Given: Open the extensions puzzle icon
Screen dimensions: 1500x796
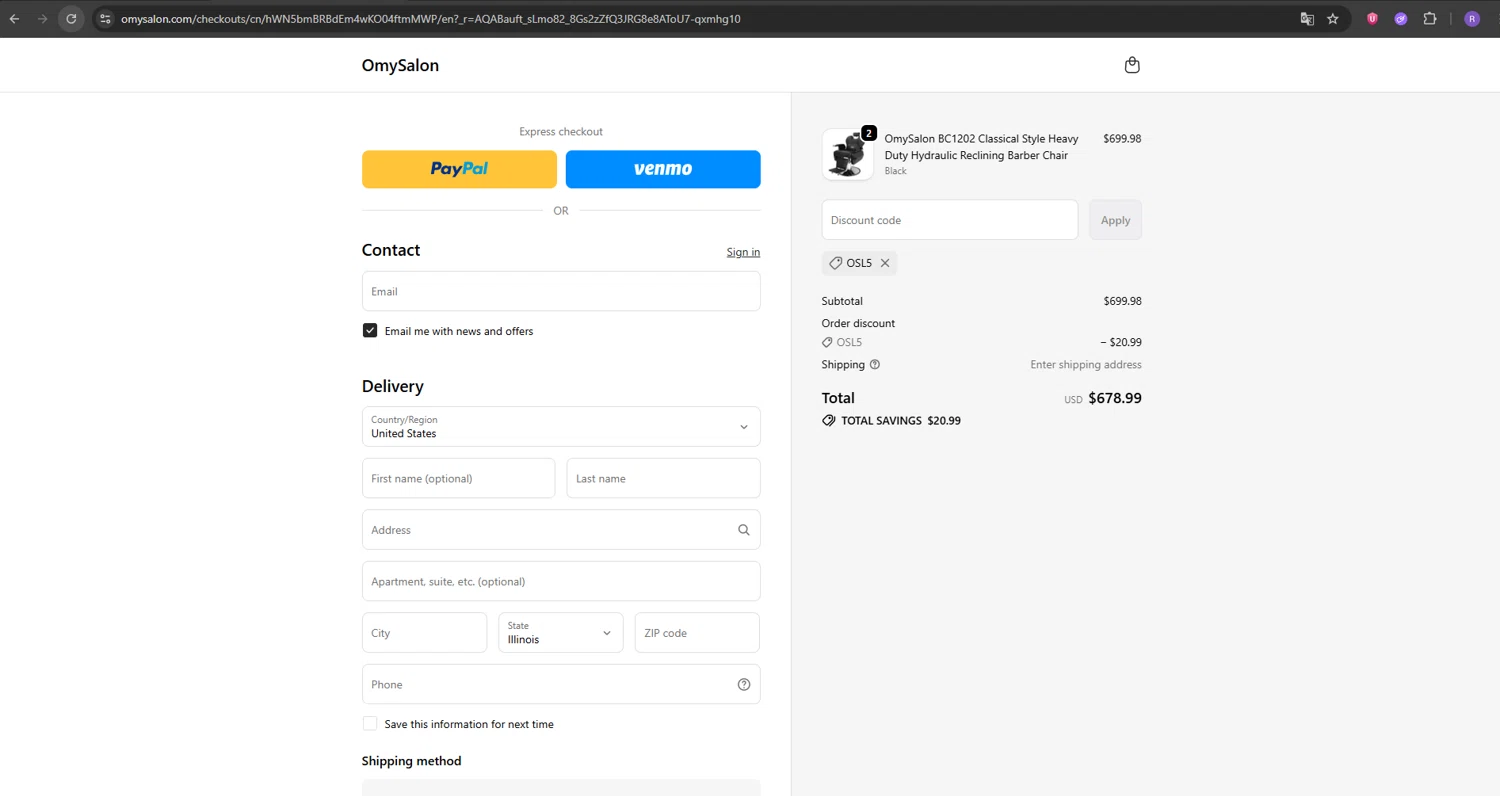Looking at the screenshot, I should [1430, 18].
